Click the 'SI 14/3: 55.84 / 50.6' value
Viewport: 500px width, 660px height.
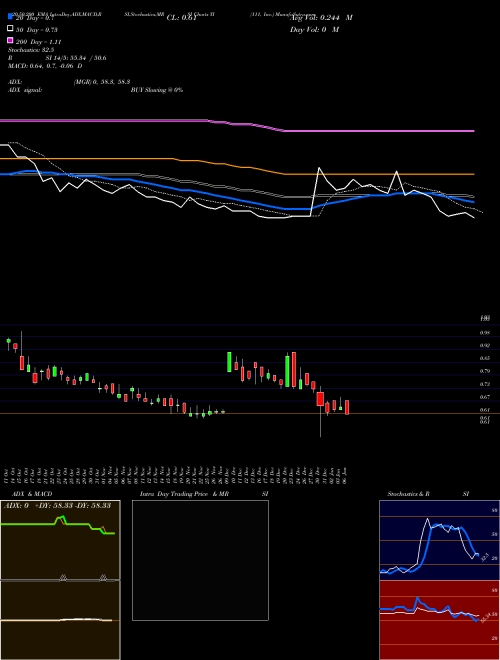(76, 58)
